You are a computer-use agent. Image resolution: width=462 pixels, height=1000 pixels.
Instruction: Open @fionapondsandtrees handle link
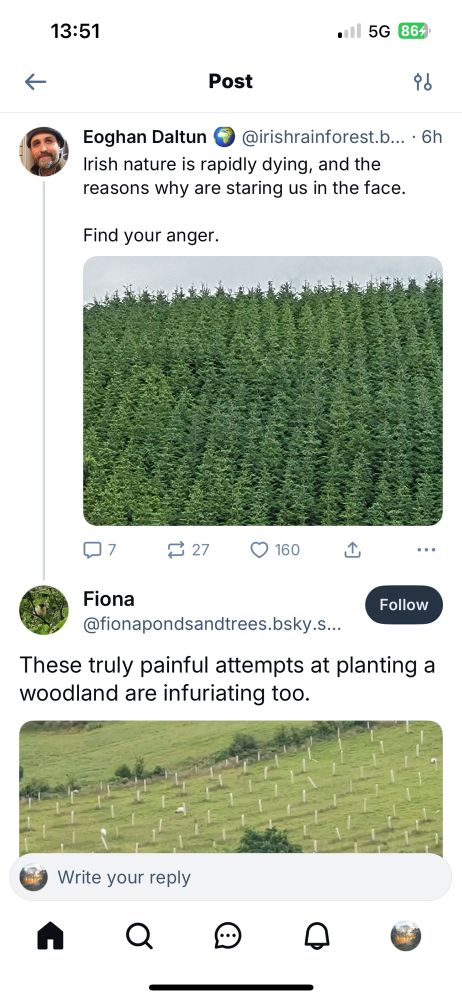(x=212, y=625)
